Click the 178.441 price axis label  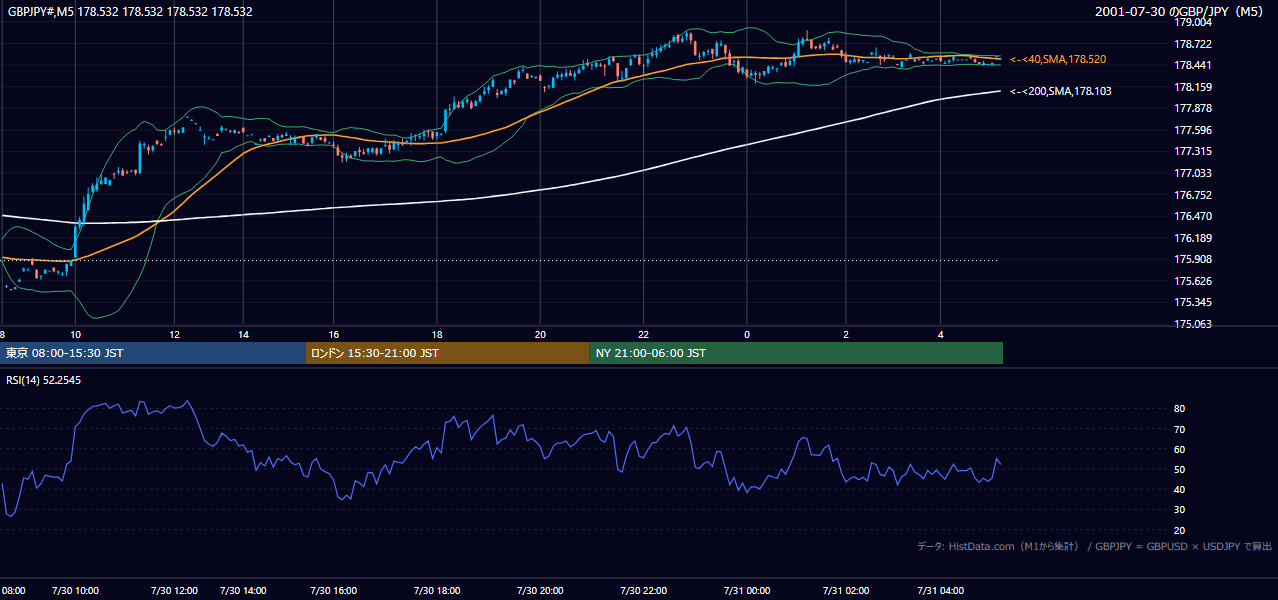[x=1191, y=66]
